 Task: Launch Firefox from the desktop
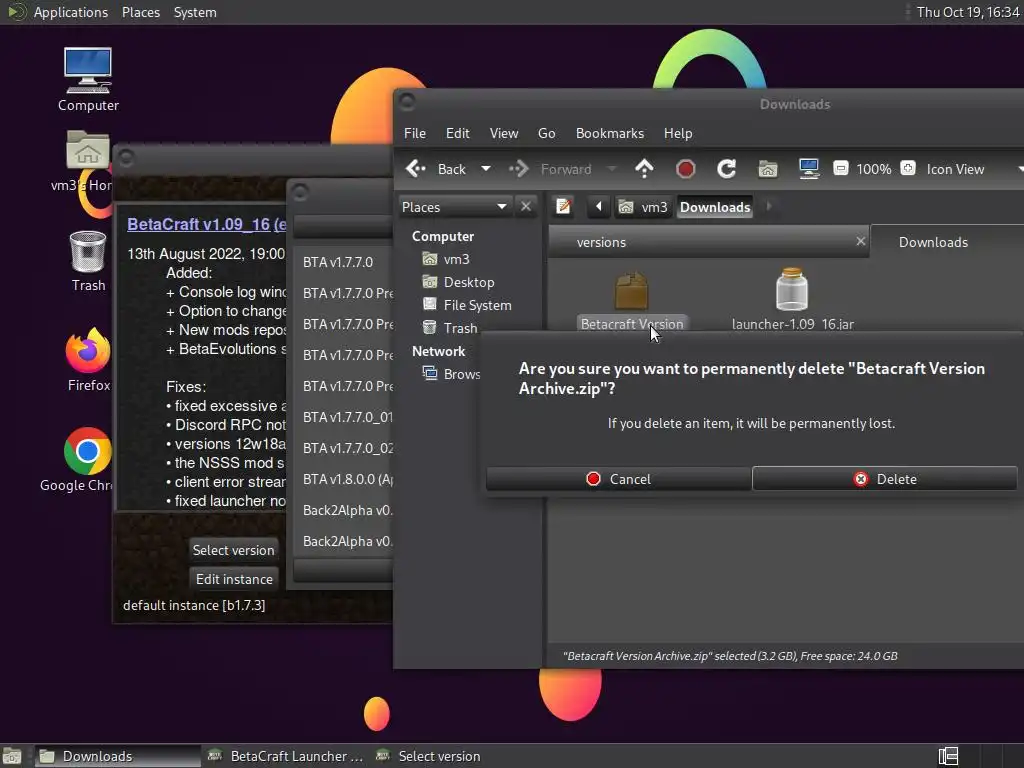coord(88,359)
